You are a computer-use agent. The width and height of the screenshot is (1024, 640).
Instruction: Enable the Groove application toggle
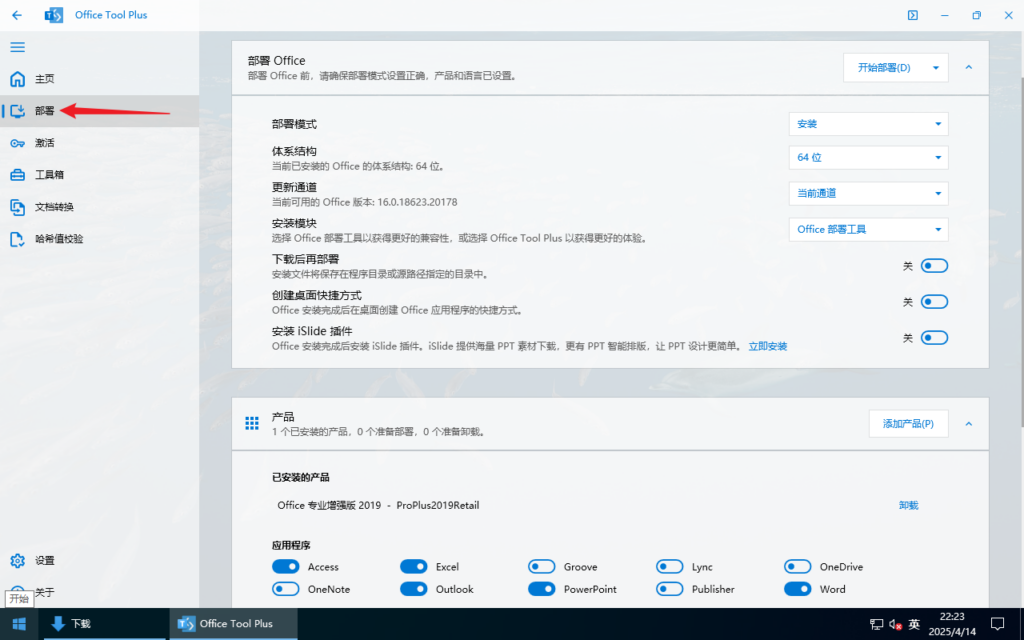click(x=541, y=567)
